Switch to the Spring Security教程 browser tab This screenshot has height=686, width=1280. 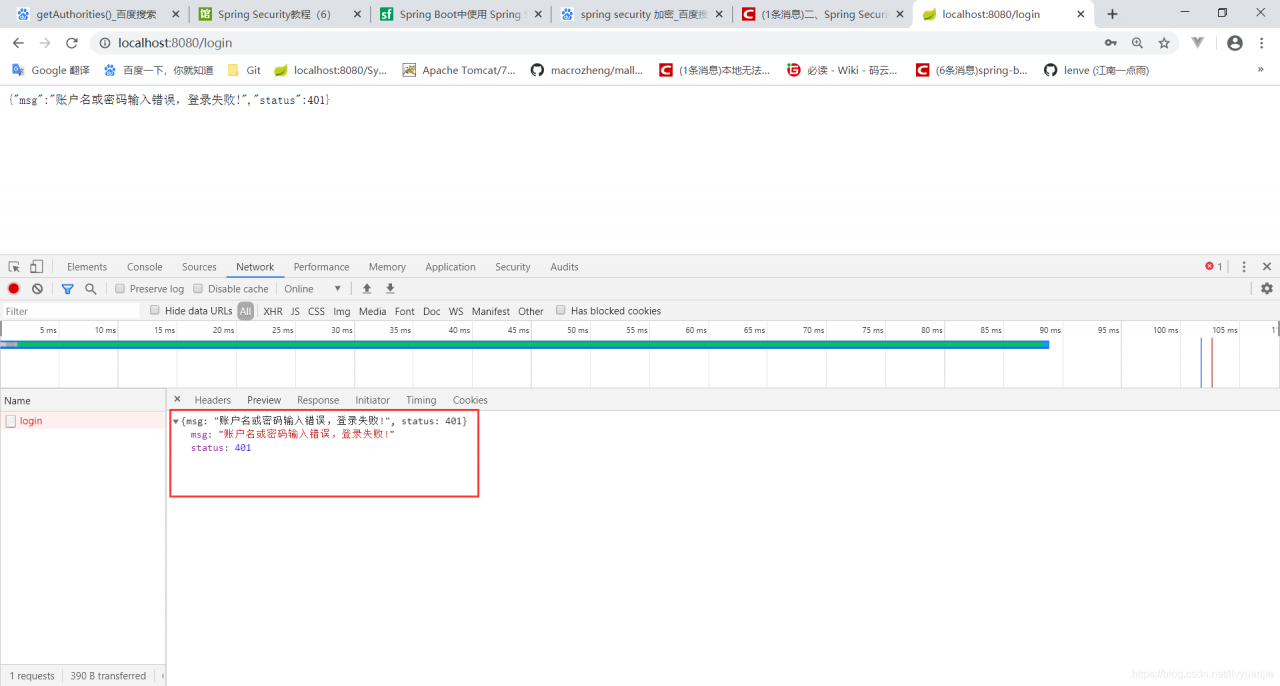click(279, 14)
